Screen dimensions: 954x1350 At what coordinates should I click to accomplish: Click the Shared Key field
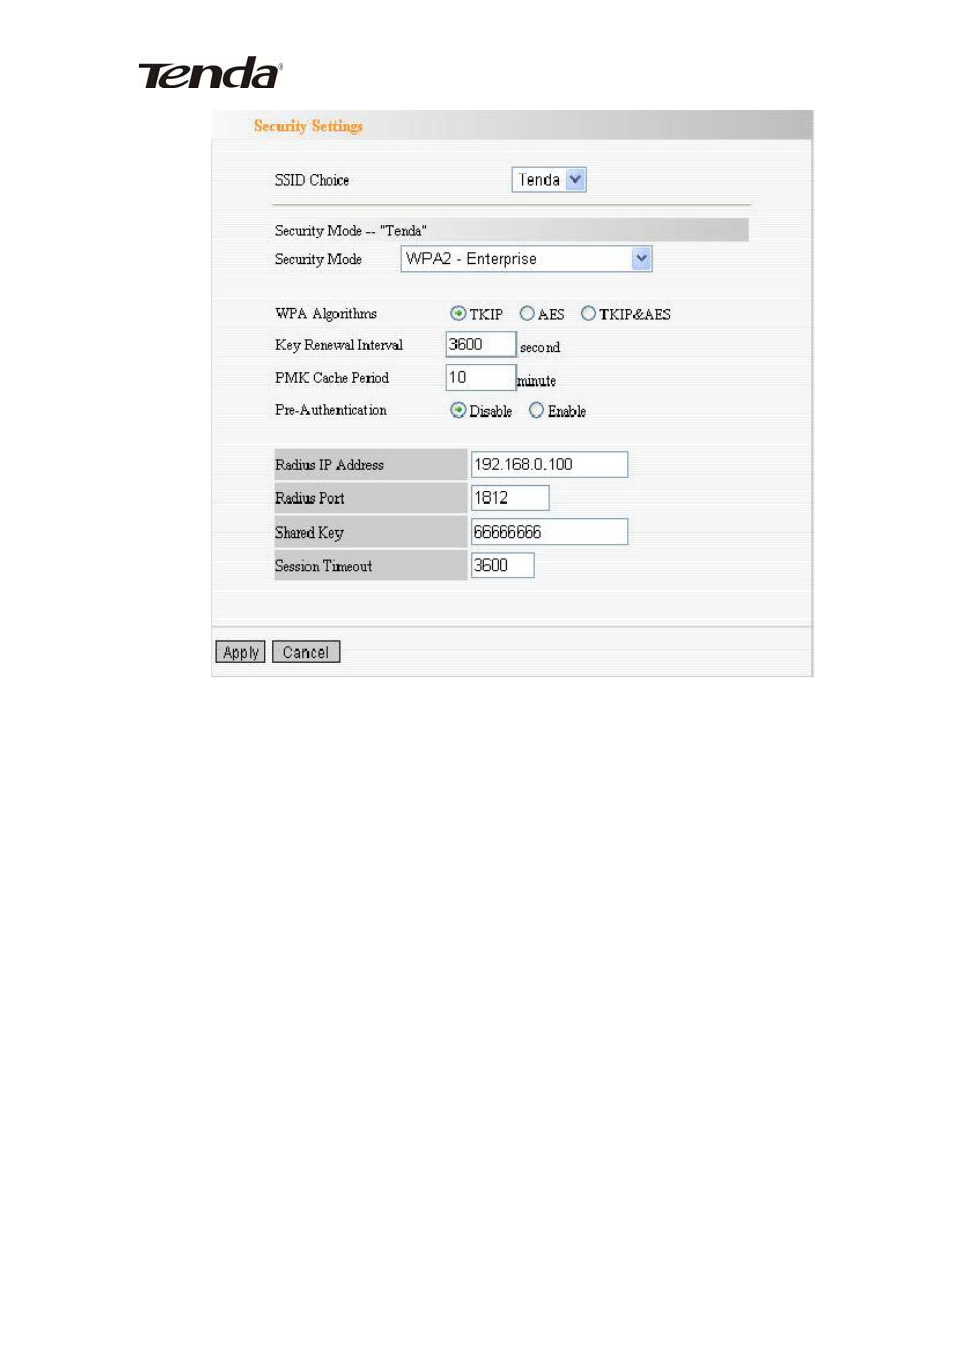click(x=549, y=531)
